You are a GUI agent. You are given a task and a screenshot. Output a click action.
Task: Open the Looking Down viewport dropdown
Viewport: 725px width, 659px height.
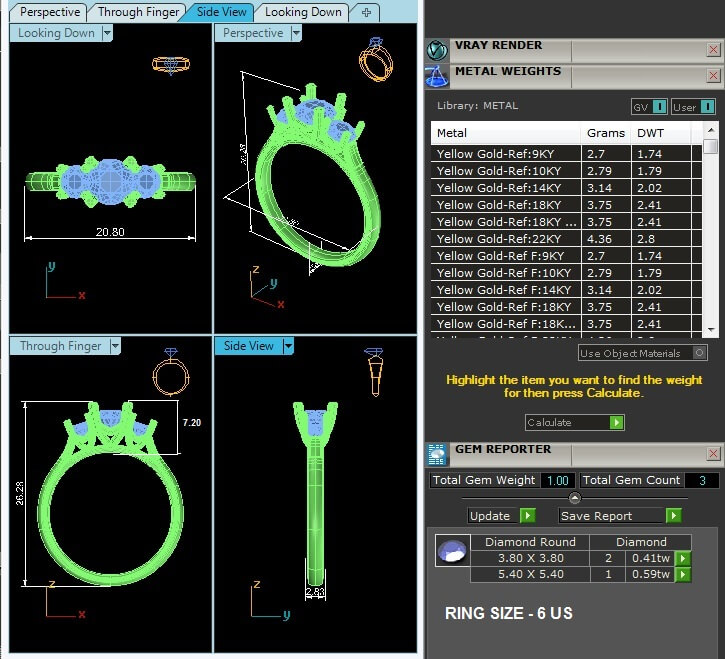pos(107,33)
